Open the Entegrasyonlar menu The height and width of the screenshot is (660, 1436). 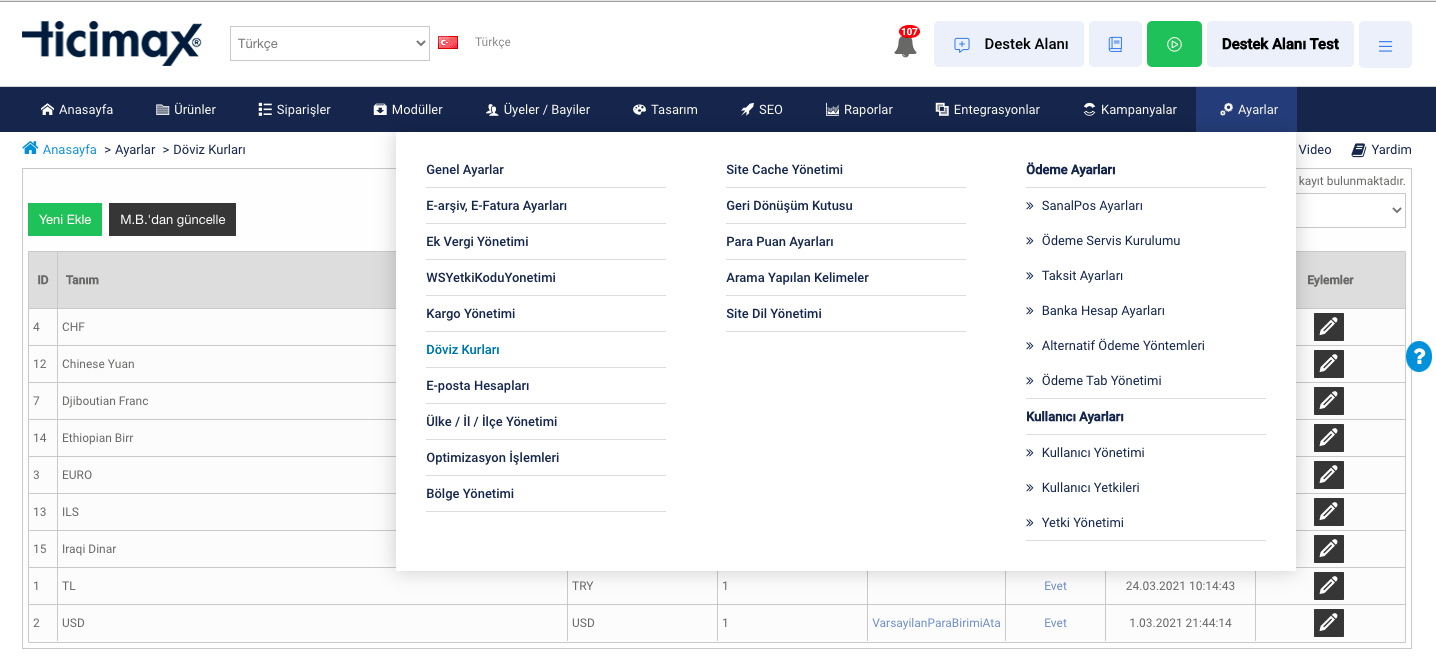pyautogui.click(x=988, y=110)
